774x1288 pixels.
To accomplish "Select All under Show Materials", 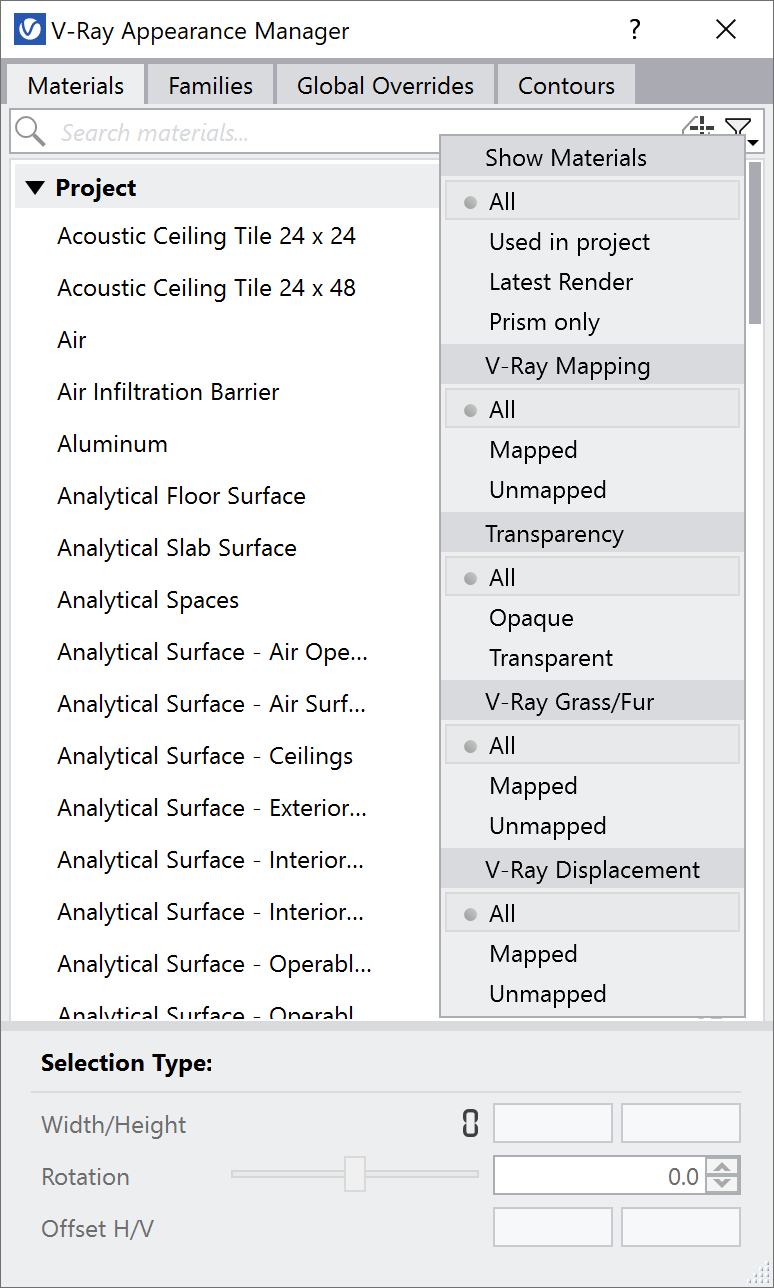I will (x=592, y=201).
